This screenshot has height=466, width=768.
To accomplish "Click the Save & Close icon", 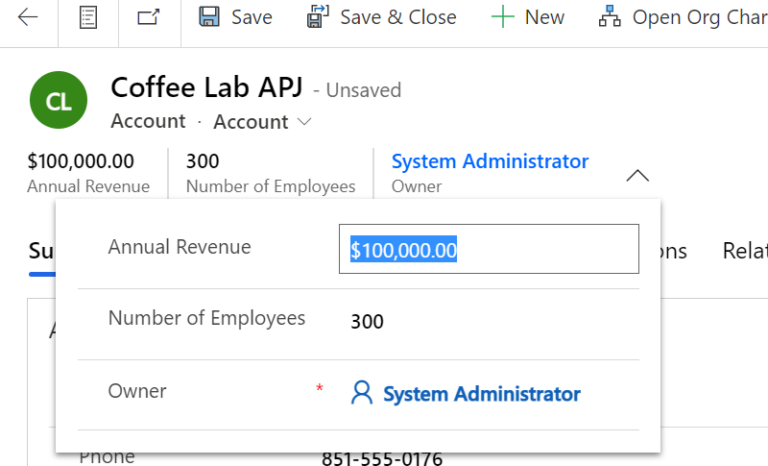I will coord(318,17).
